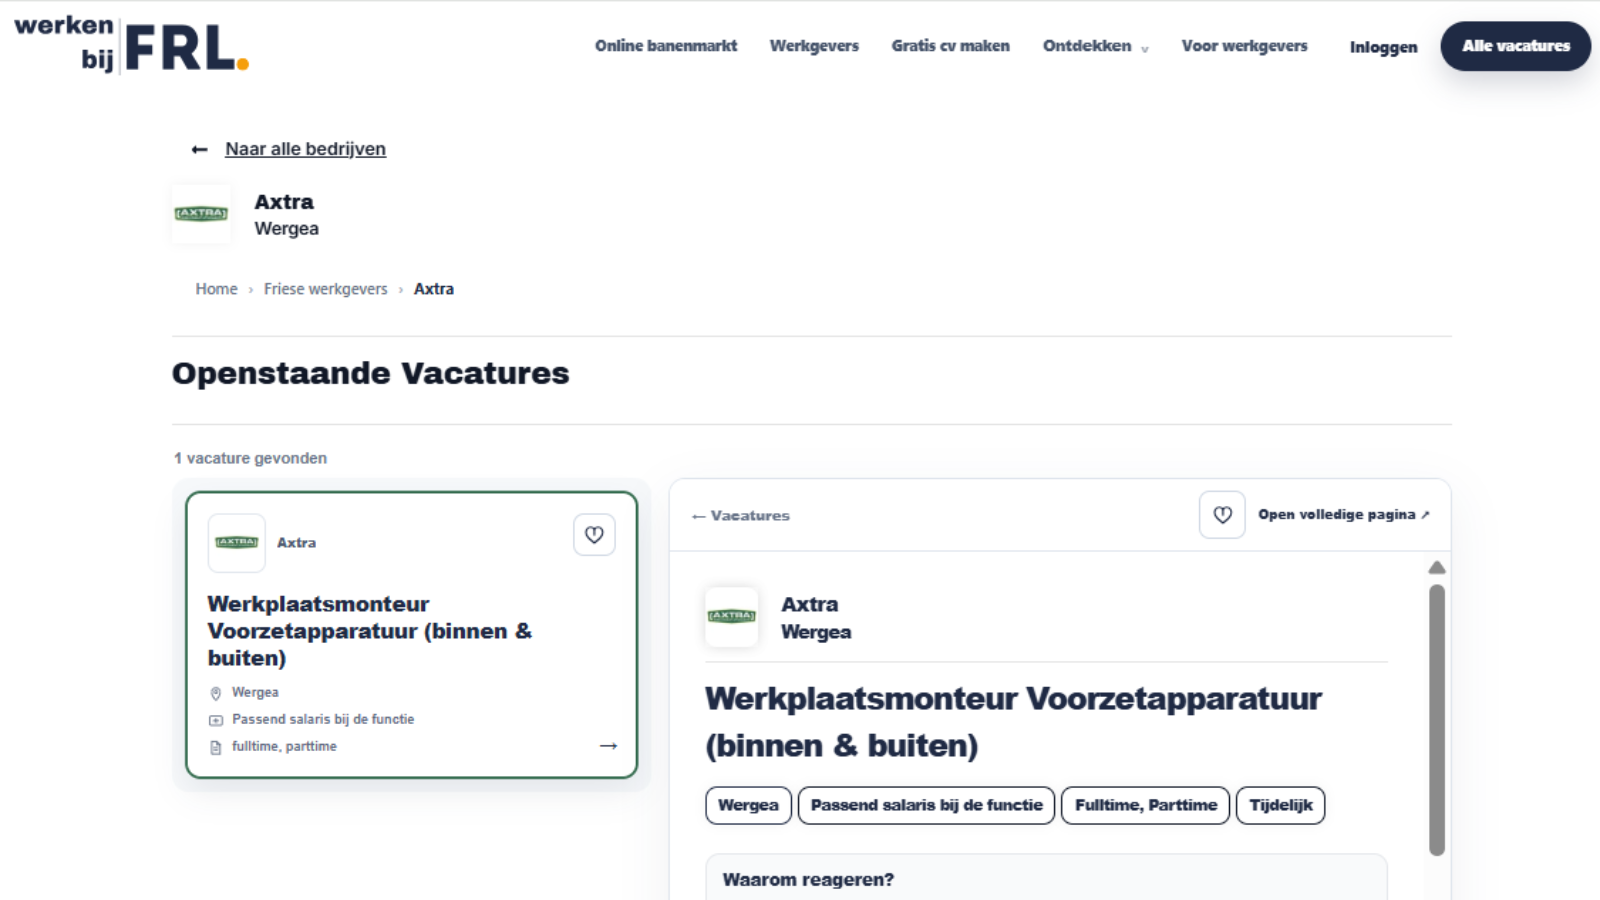The image size is (1600, 900).
Task: Follow the Naar alle bedrijven link
Action: [305, 149]
